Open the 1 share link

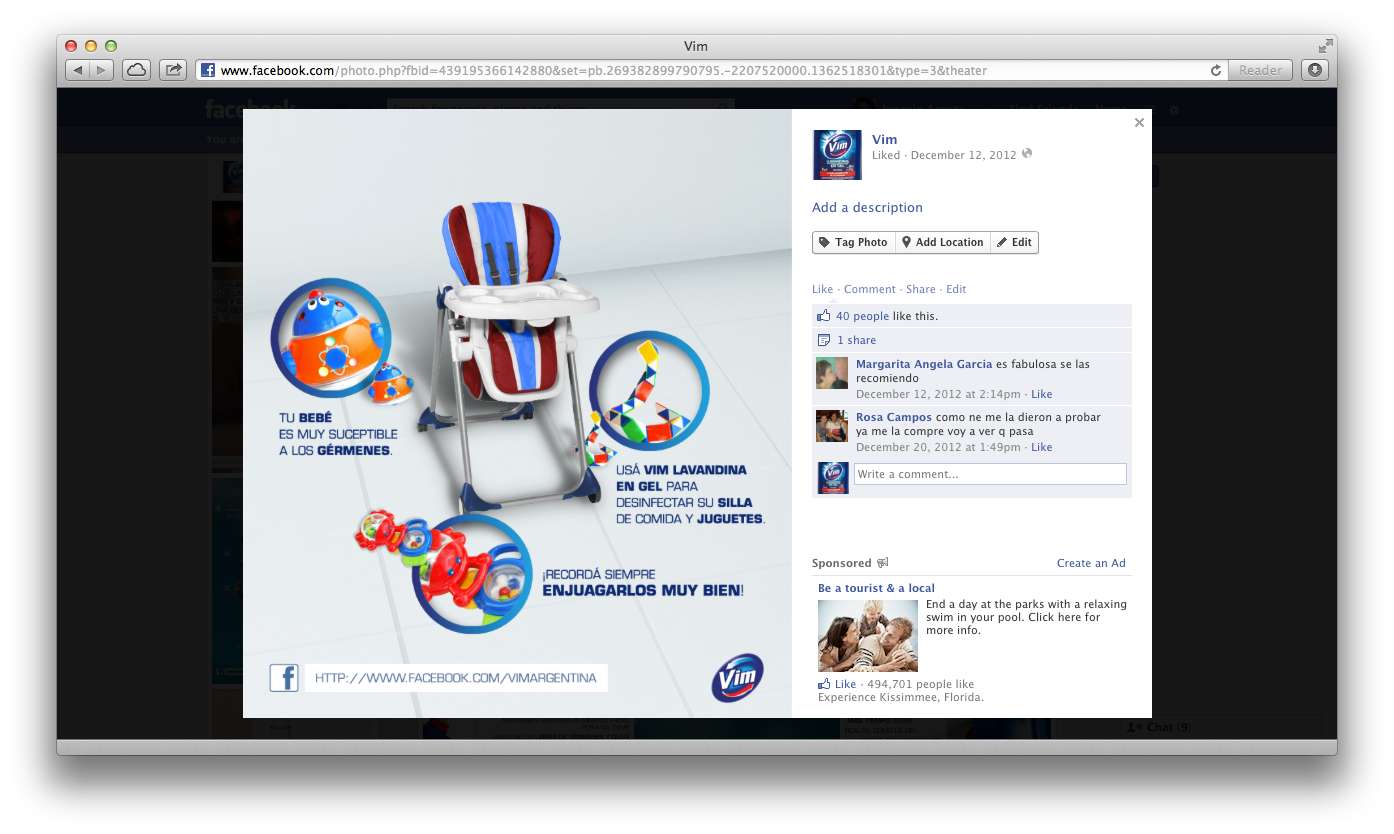856,340
